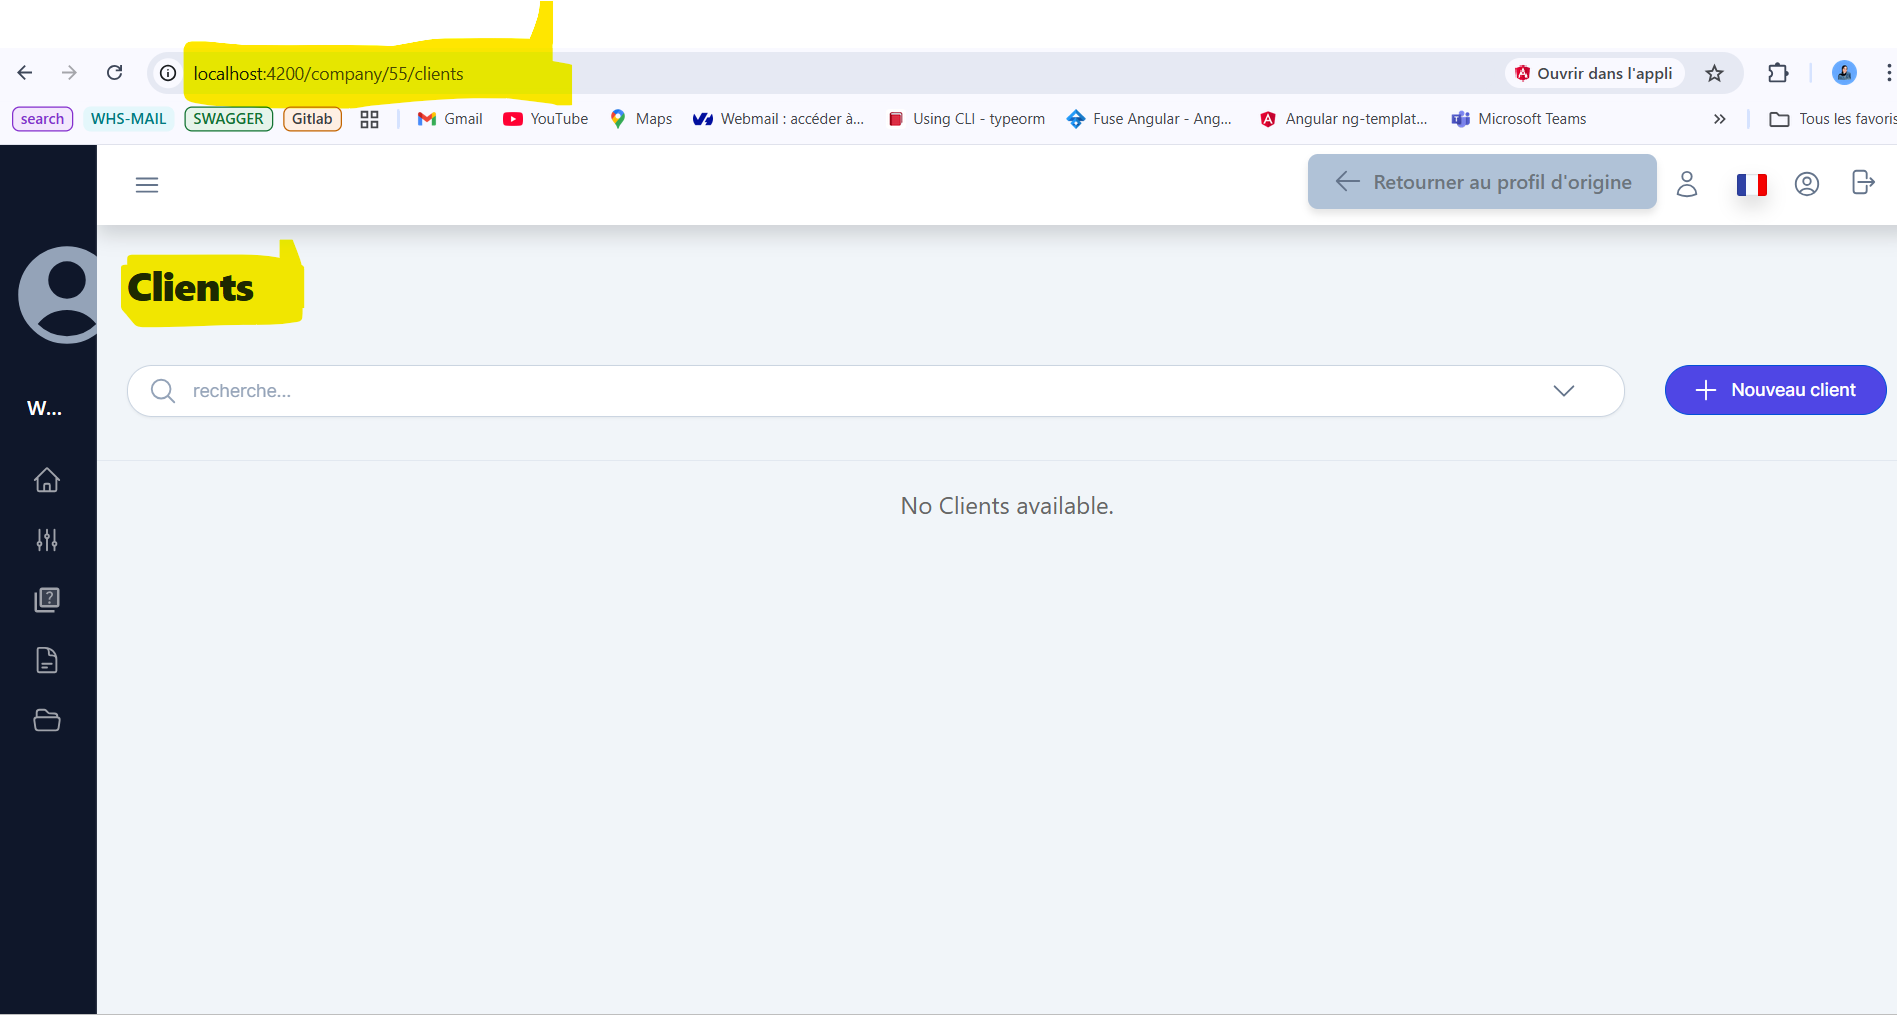
Task: Open the SWAGGER bookmark
Action: tap(228, 119)
